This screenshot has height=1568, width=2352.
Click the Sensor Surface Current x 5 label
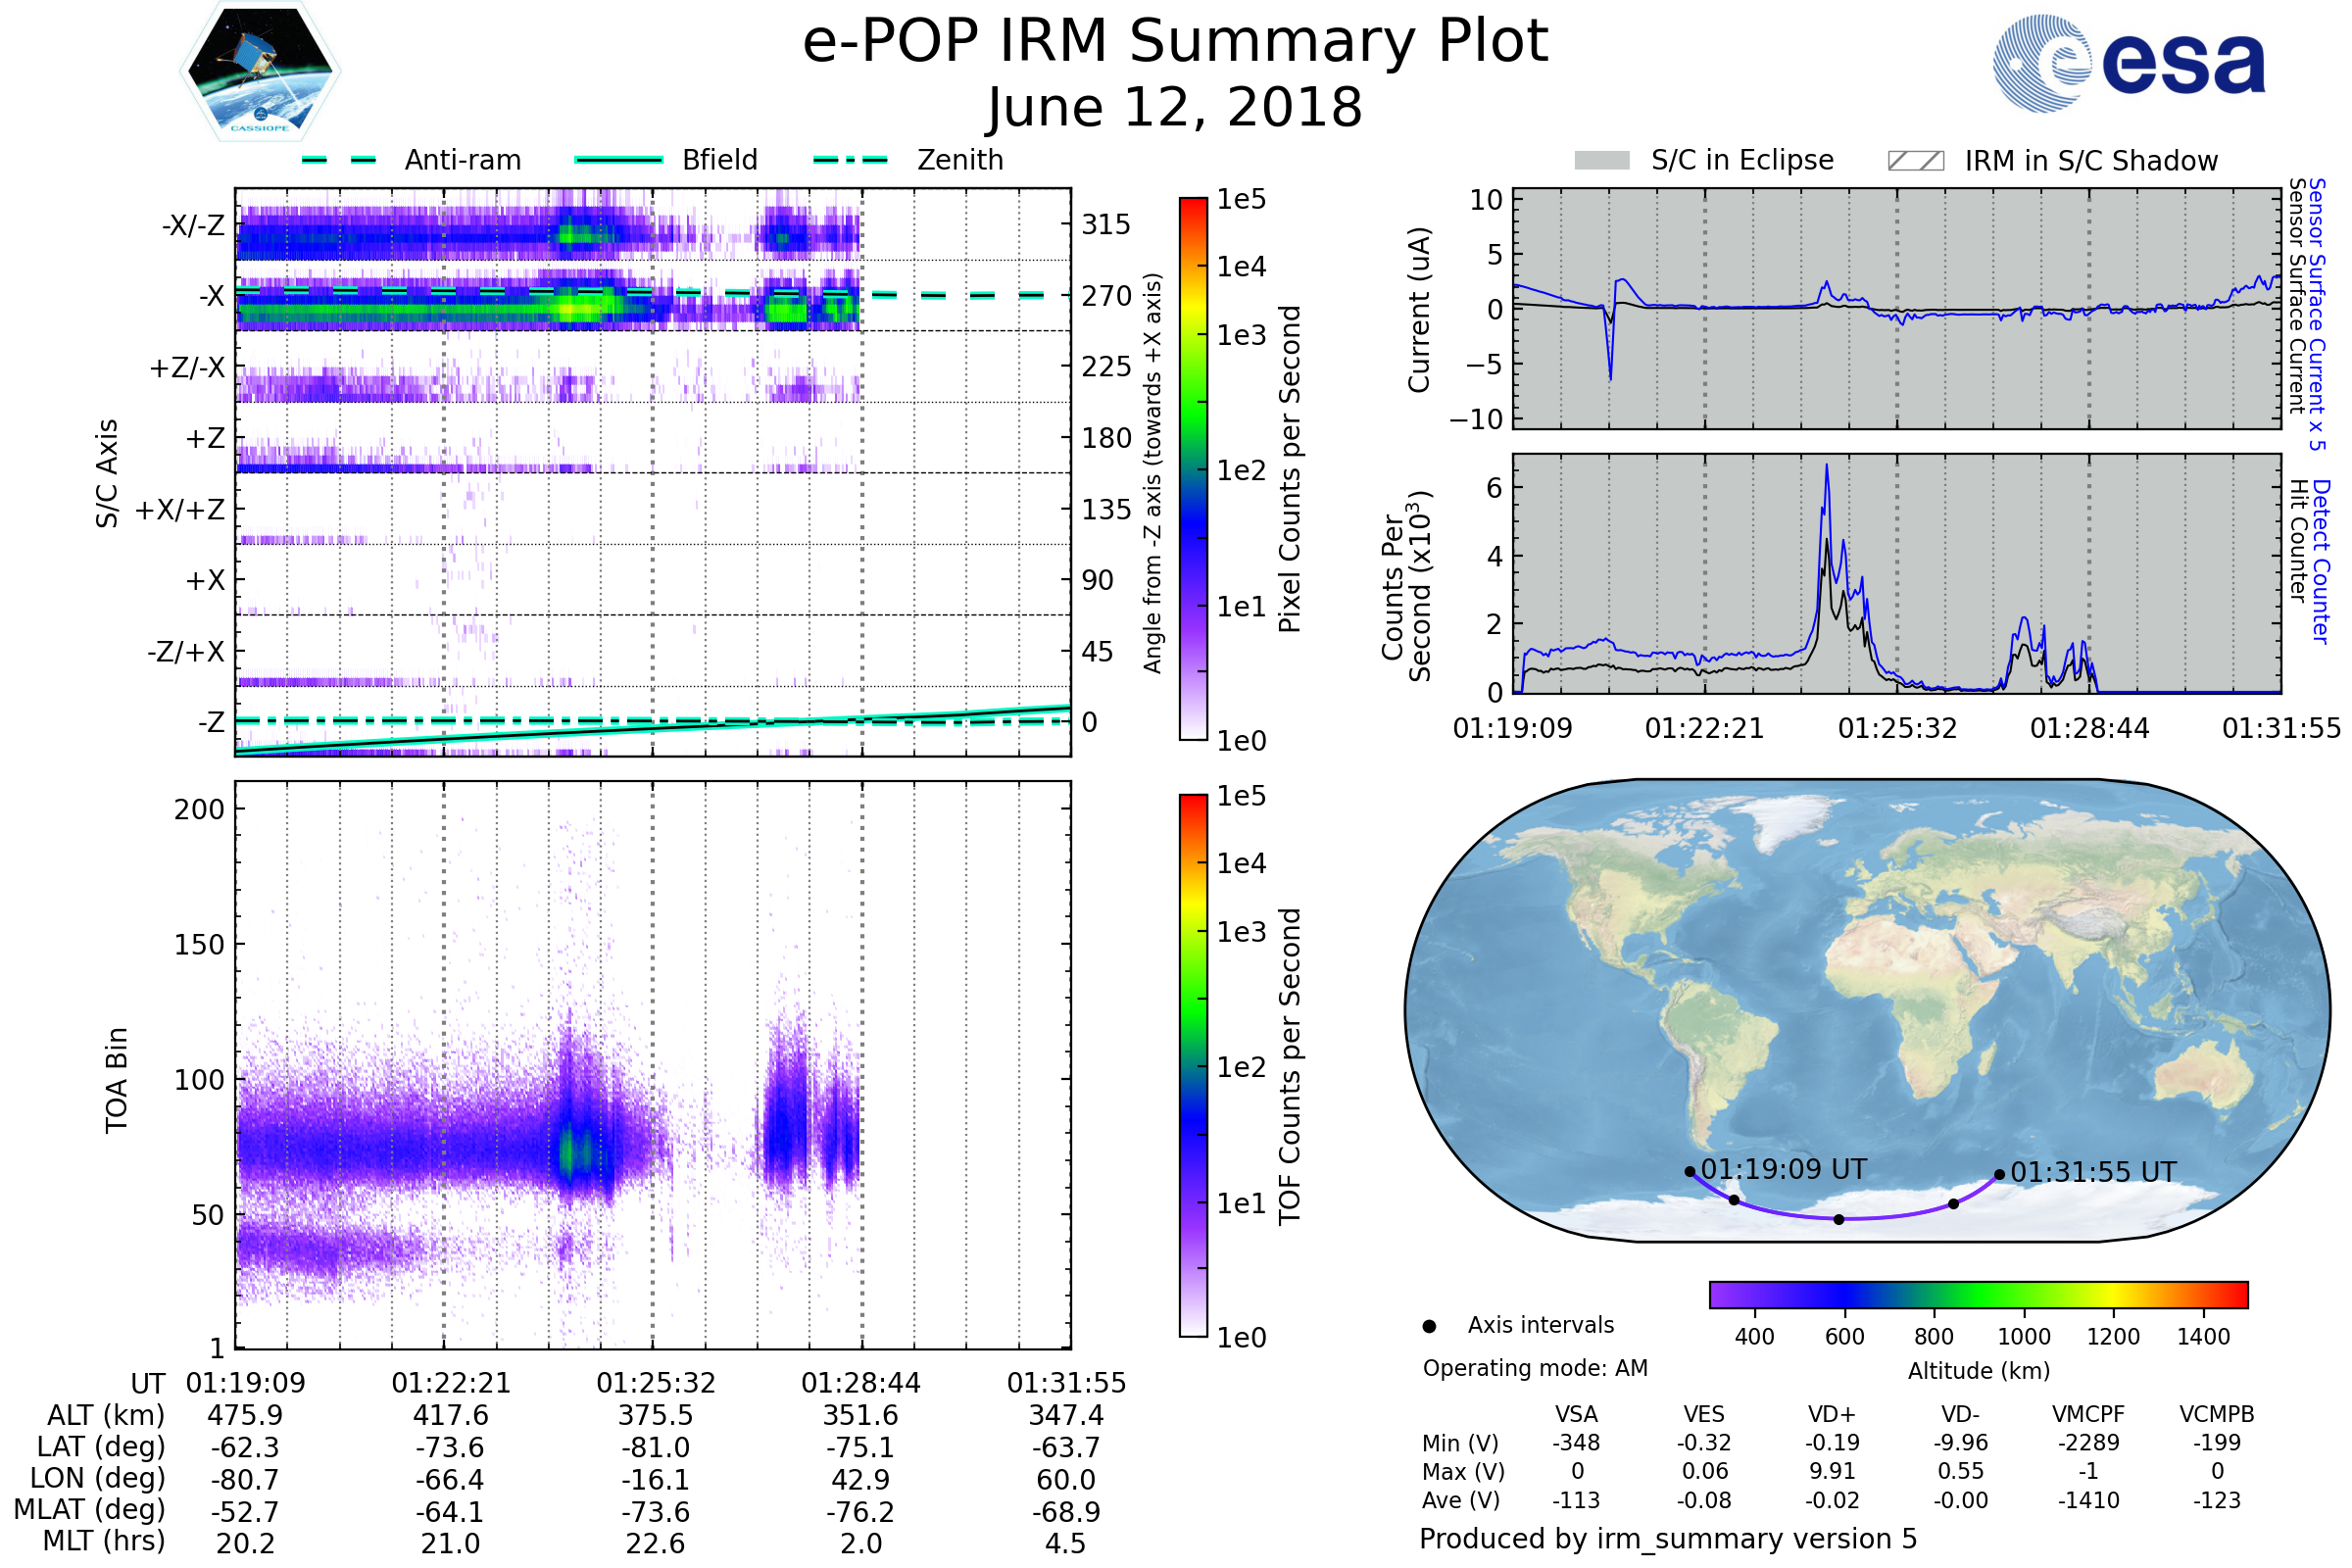coord(2317,314)
